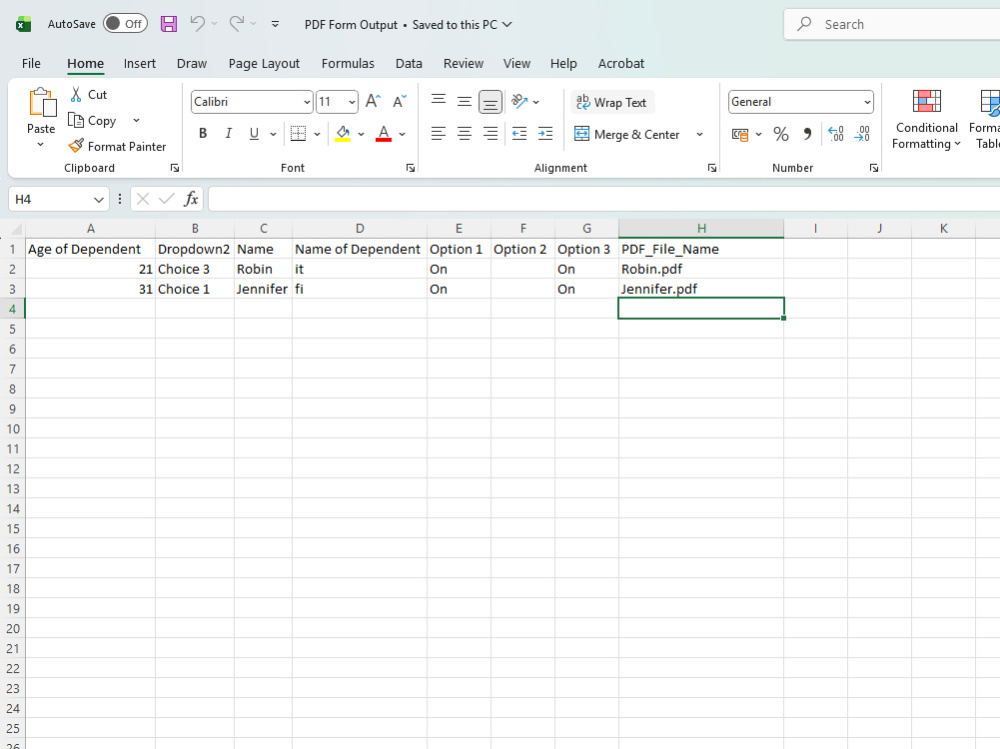The width and height of the screenshot is (1000, 749).
Task: Switch to the Data tab
Action: click(x=409, y=63)
